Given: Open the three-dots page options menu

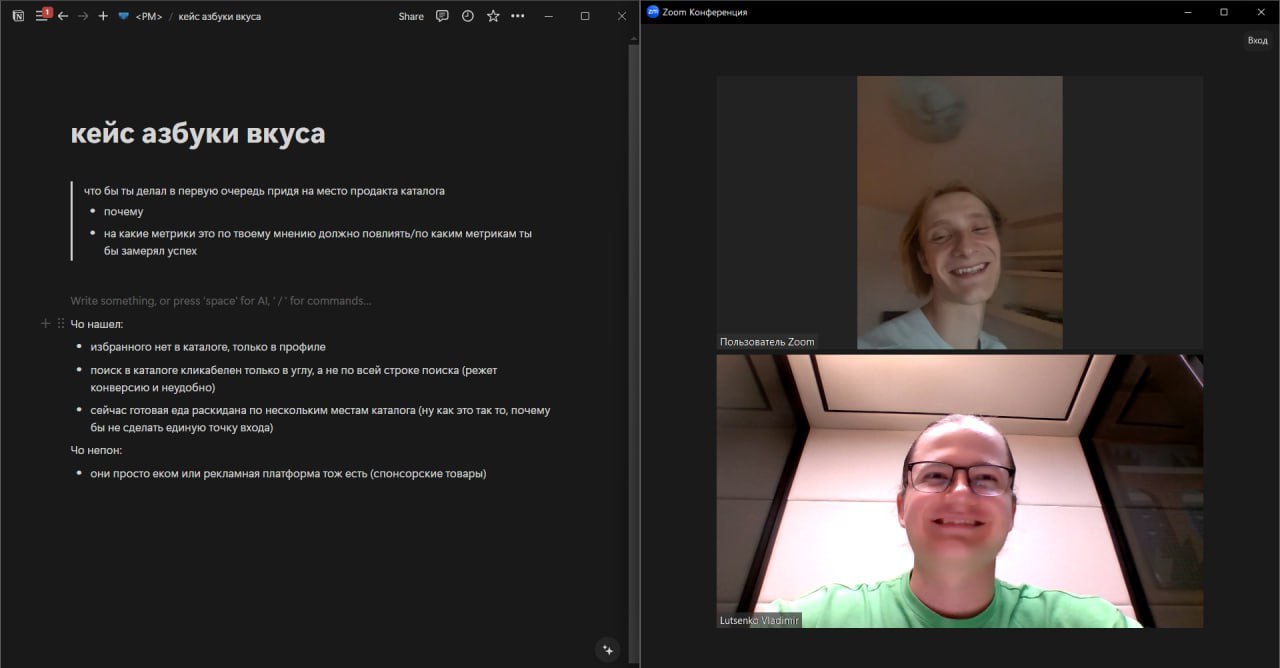Looking at the screenshot, I should point(517,16).
